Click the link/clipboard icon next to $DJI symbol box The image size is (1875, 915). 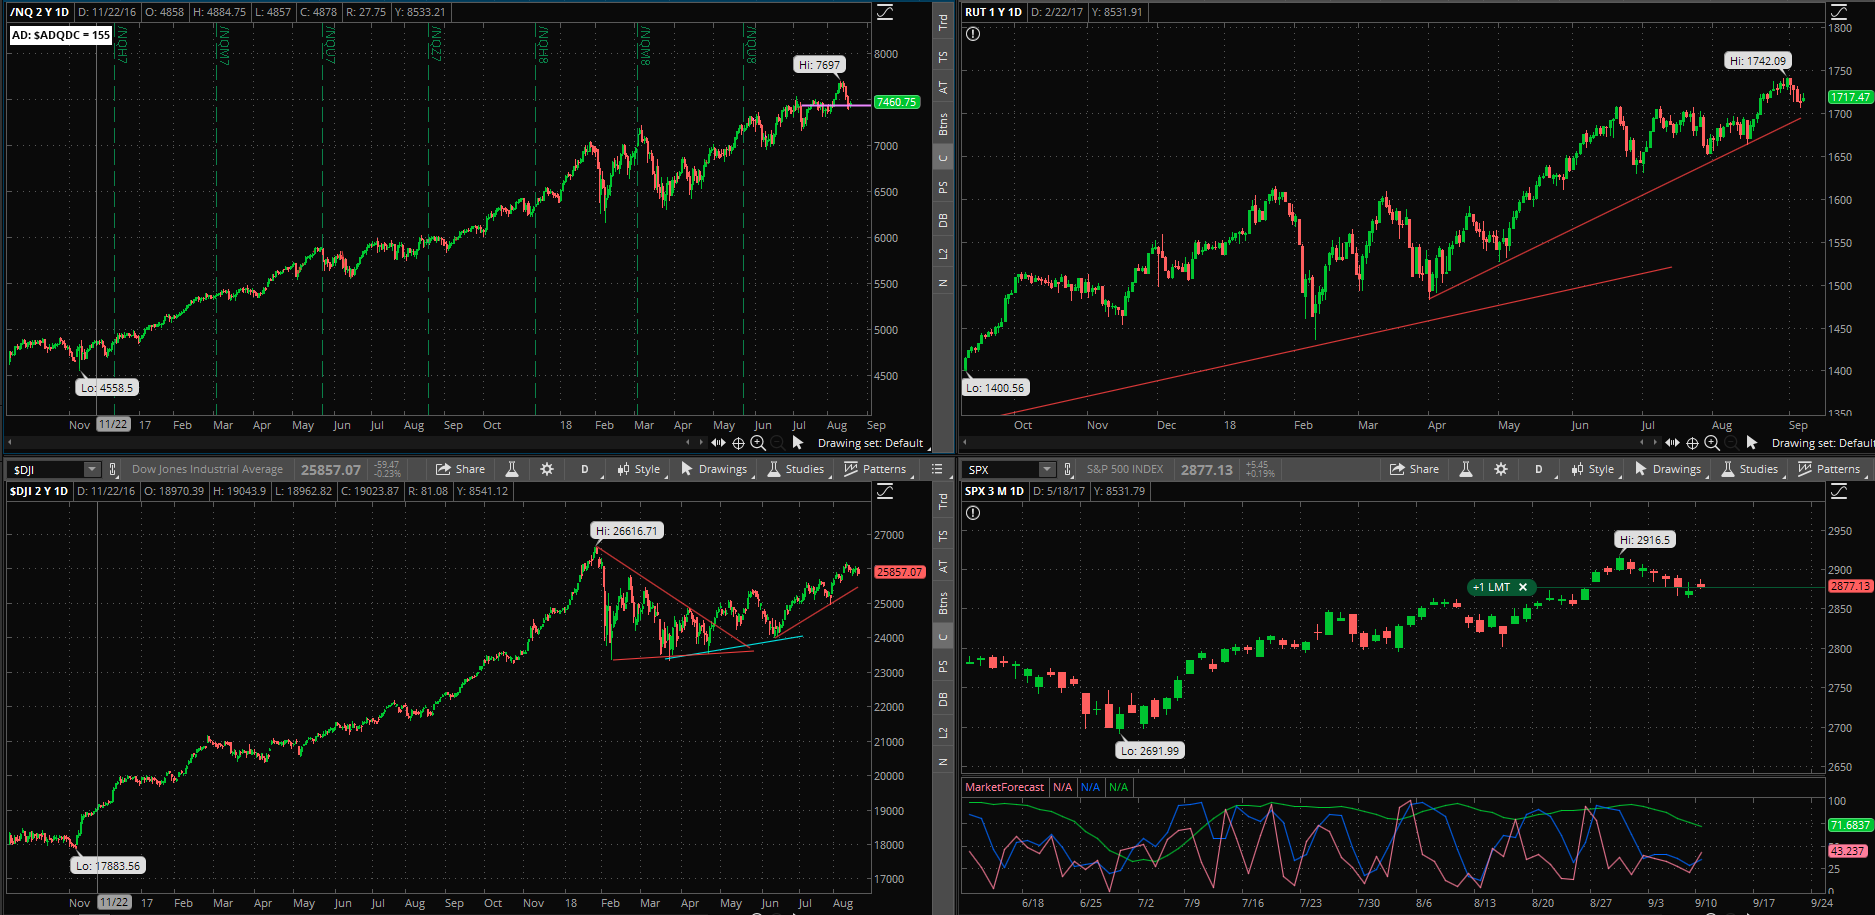[113, 469]
